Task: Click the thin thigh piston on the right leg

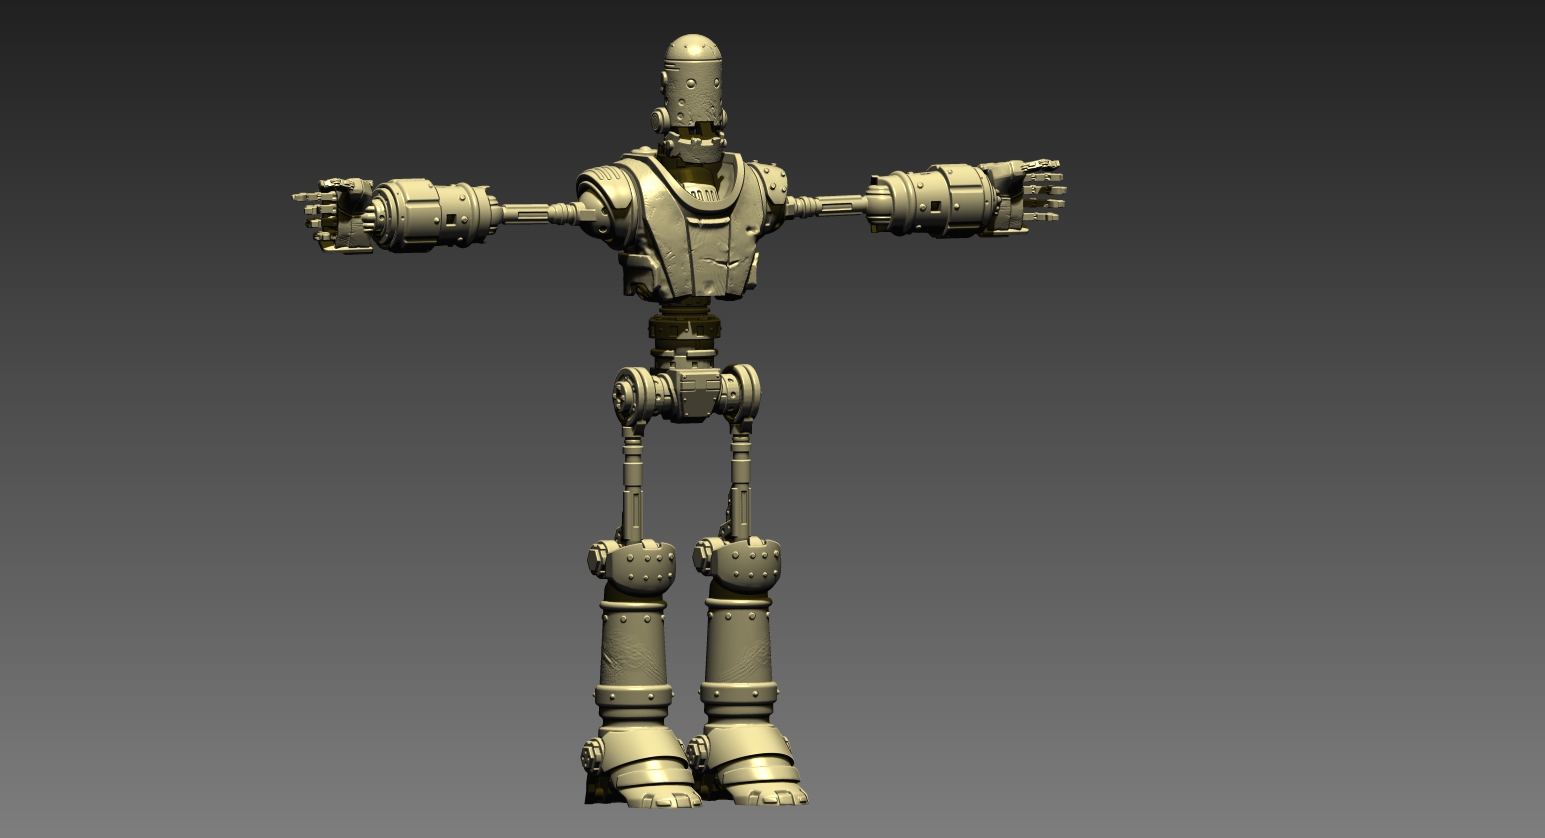Action: [740, 482]
